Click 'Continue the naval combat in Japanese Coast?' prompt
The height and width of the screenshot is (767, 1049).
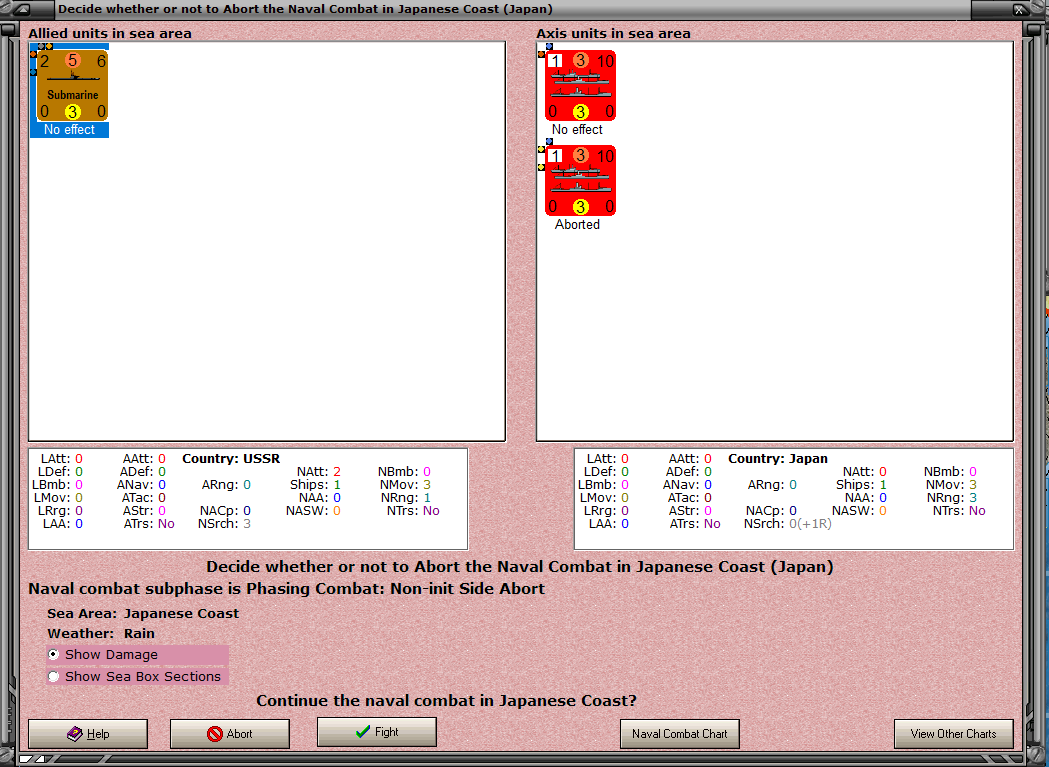point(446,701)
